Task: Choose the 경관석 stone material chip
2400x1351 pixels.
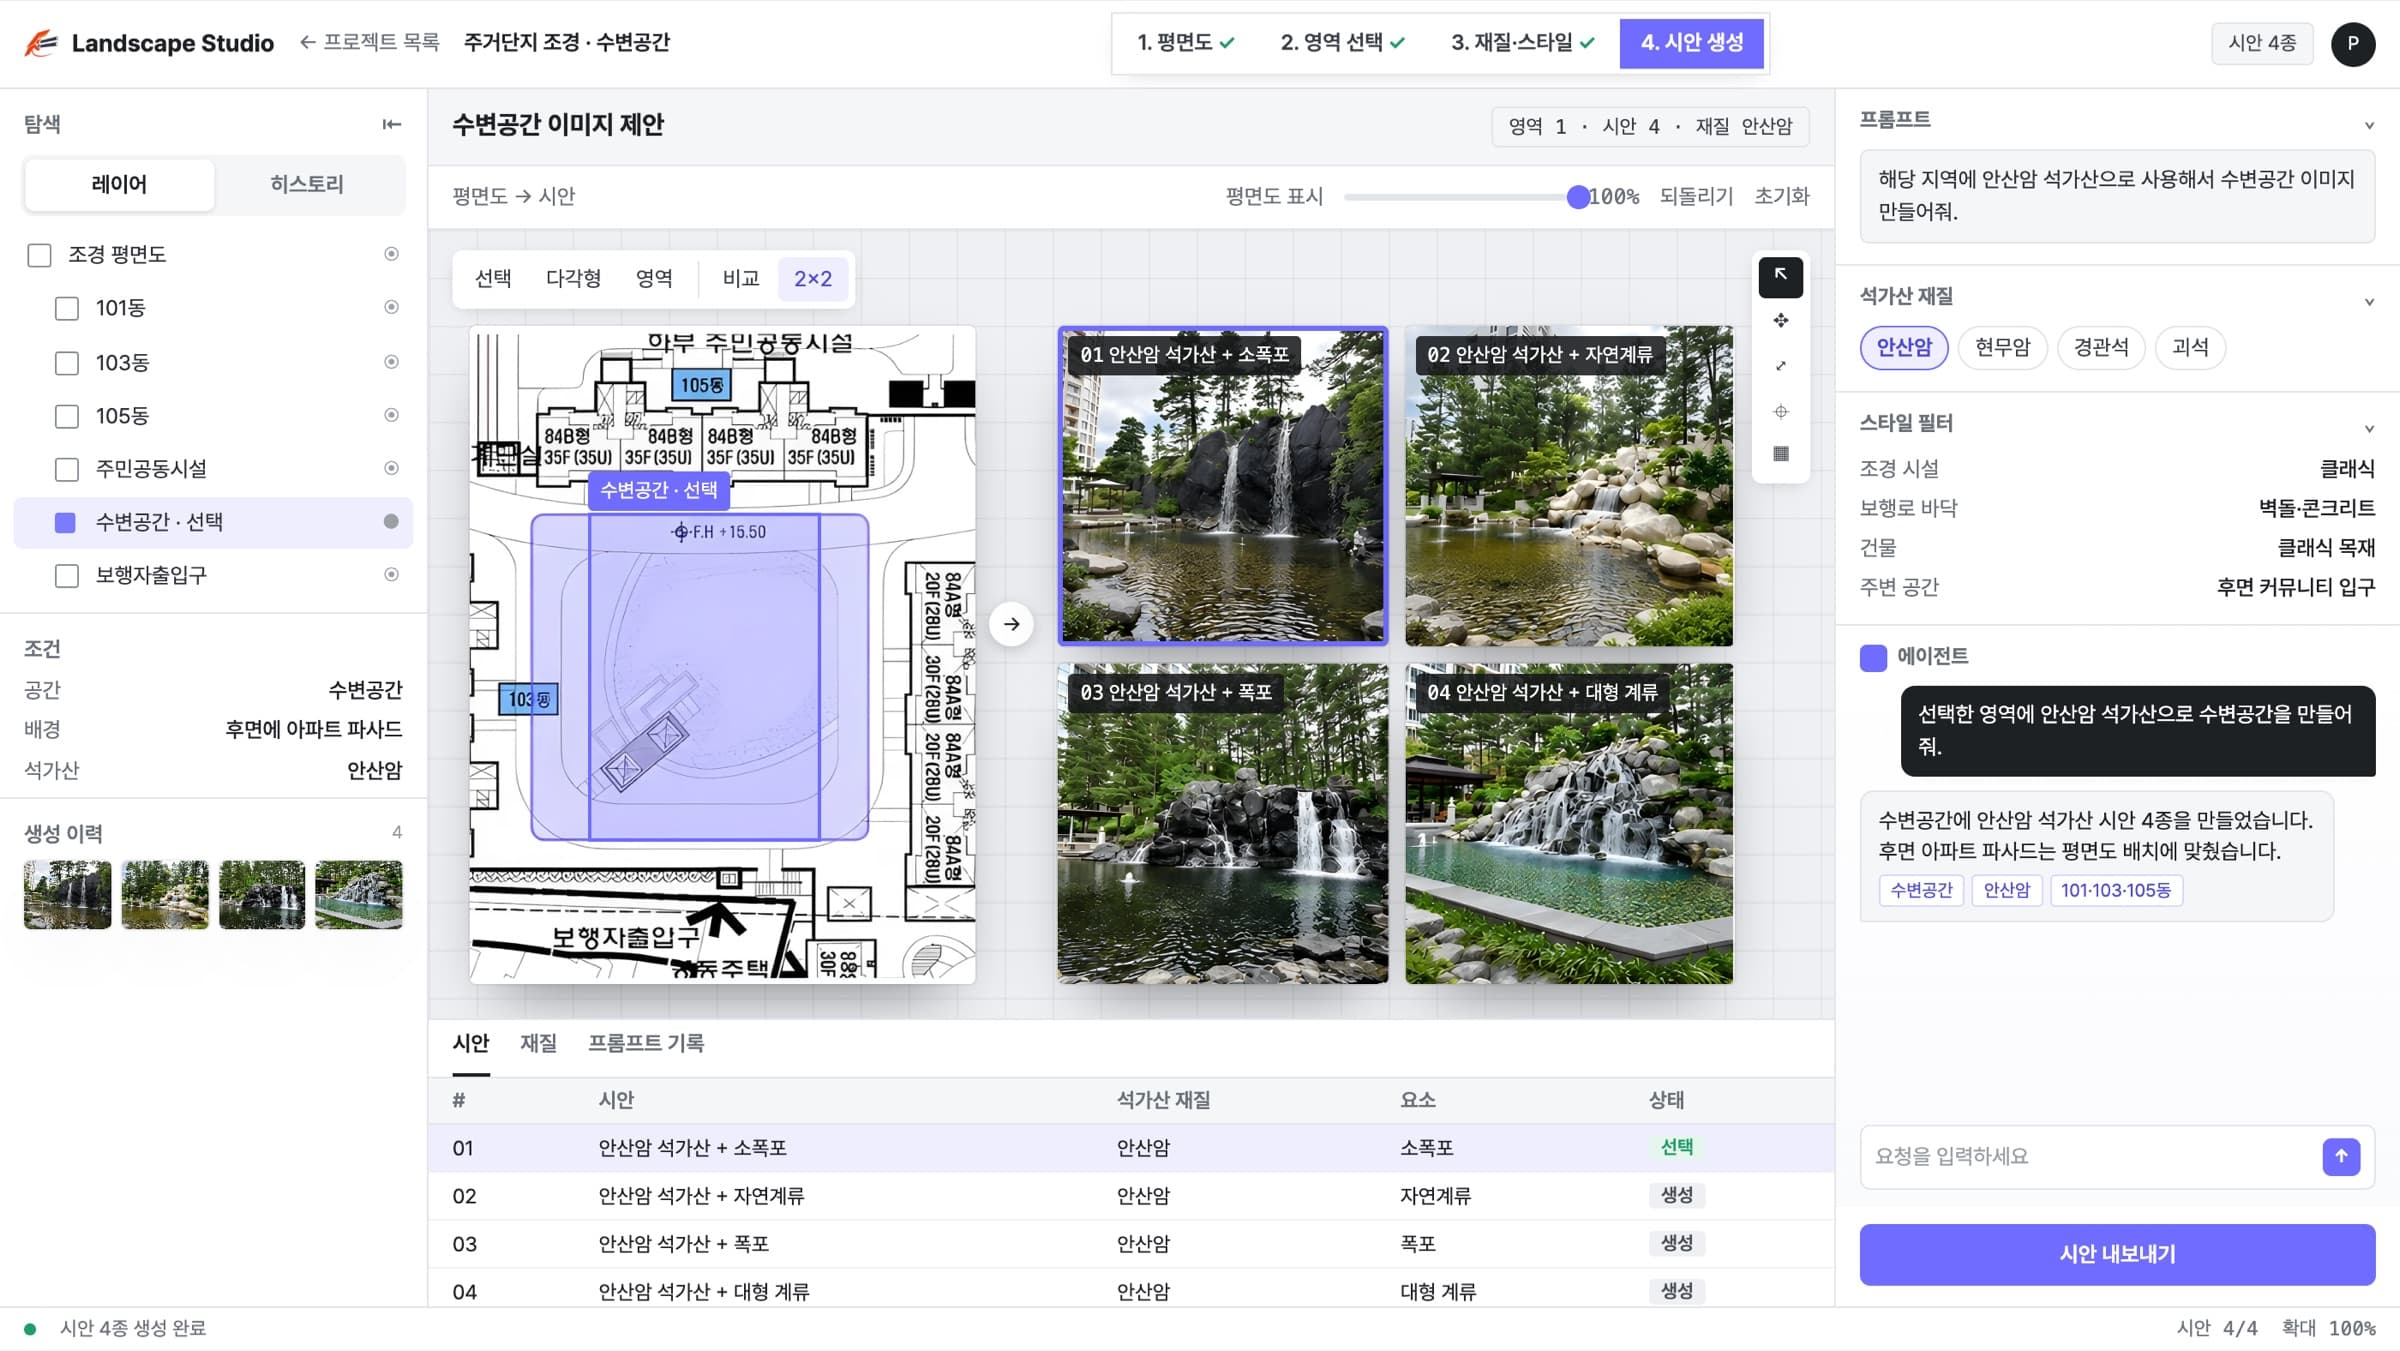Action: click(2101, 347)
